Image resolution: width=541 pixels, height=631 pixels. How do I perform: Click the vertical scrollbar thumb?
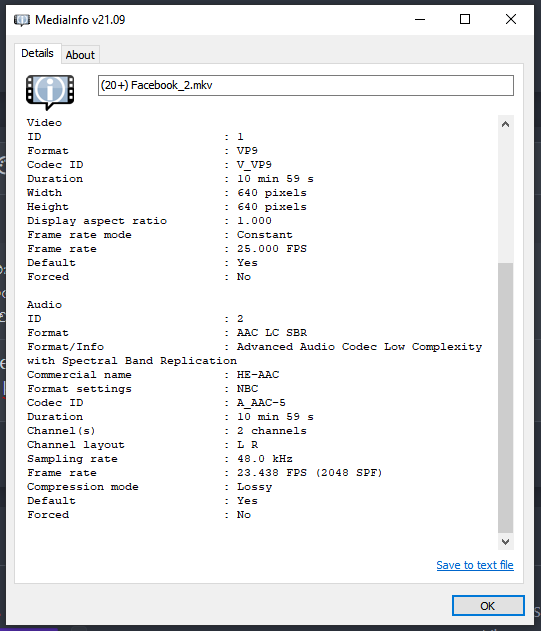click(x=506, y=398)
